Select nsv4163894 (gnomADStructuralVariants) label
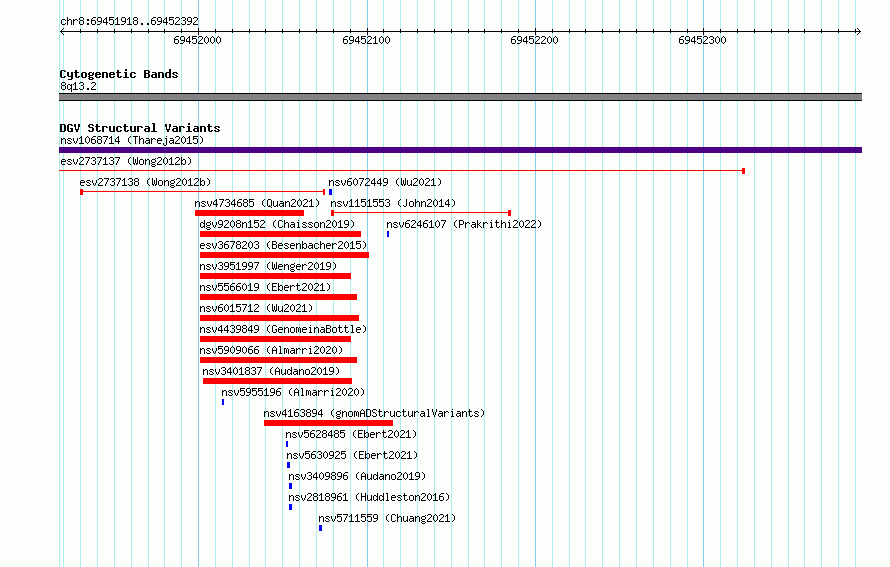This screenshot has height=567, width=890. pos(374,413)
